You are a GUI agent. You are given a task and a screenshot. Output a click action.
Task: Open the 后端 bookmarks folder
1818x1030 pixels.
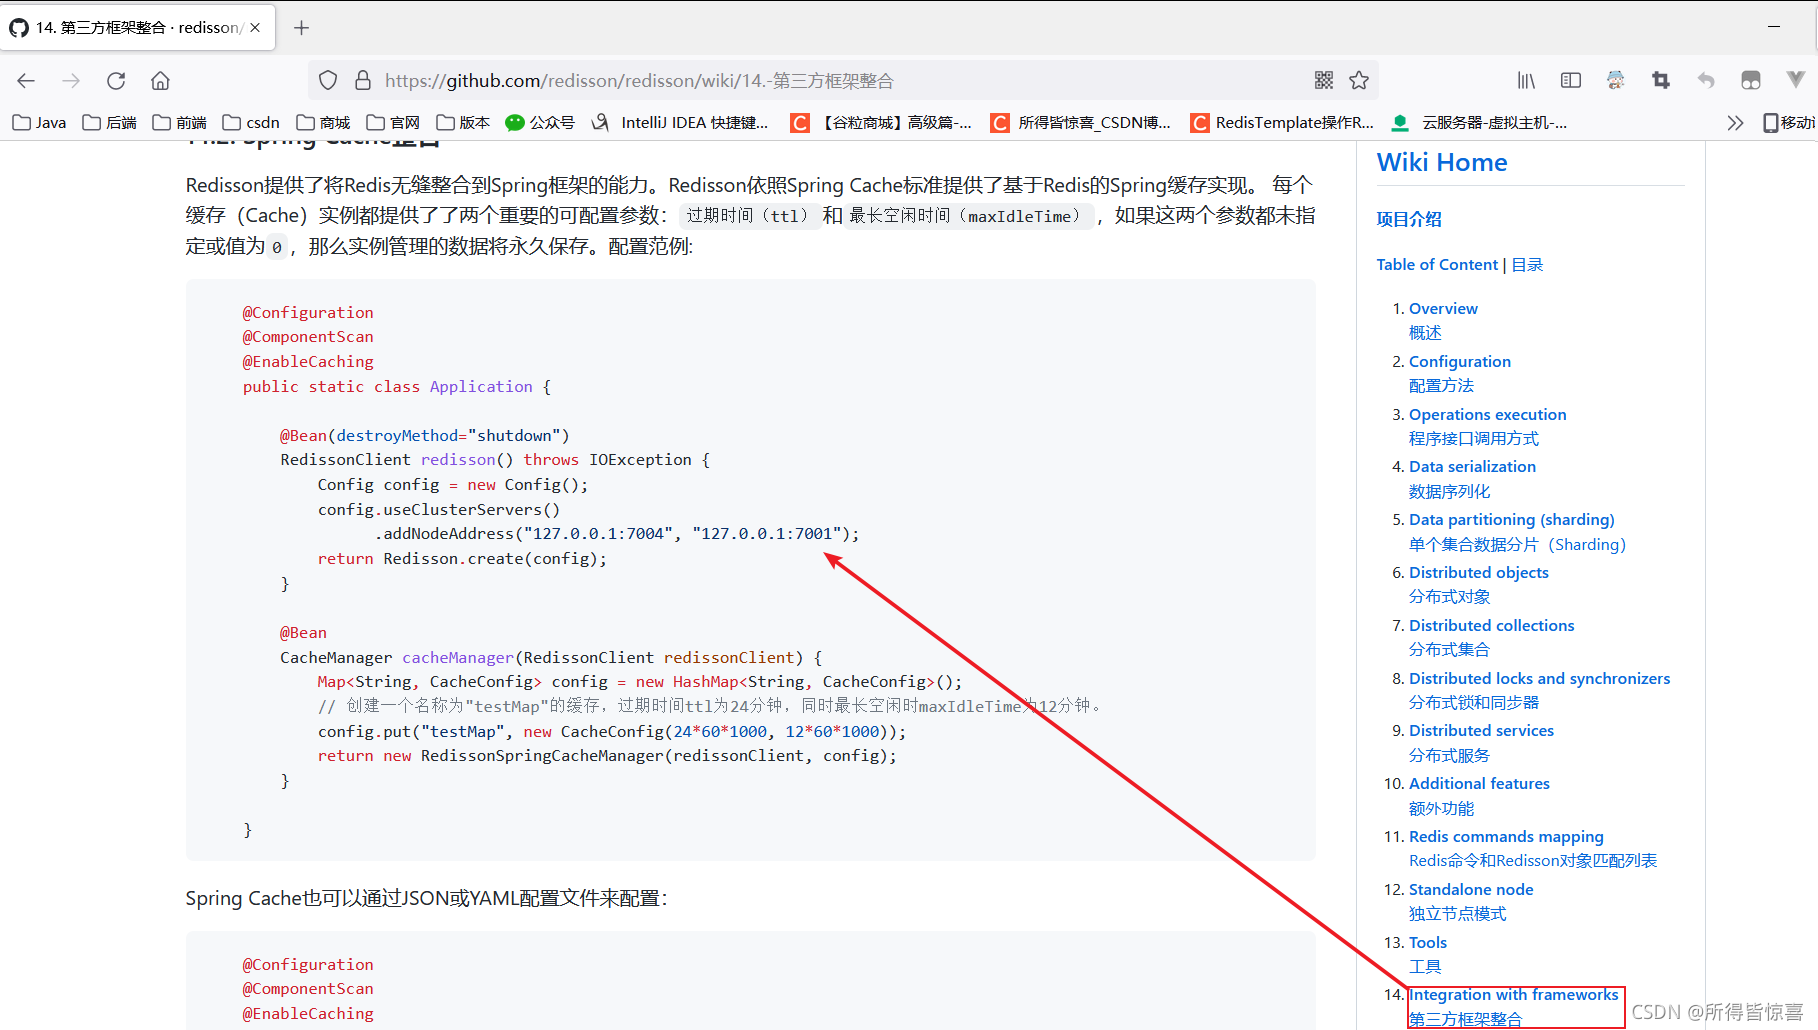[109, 122]
